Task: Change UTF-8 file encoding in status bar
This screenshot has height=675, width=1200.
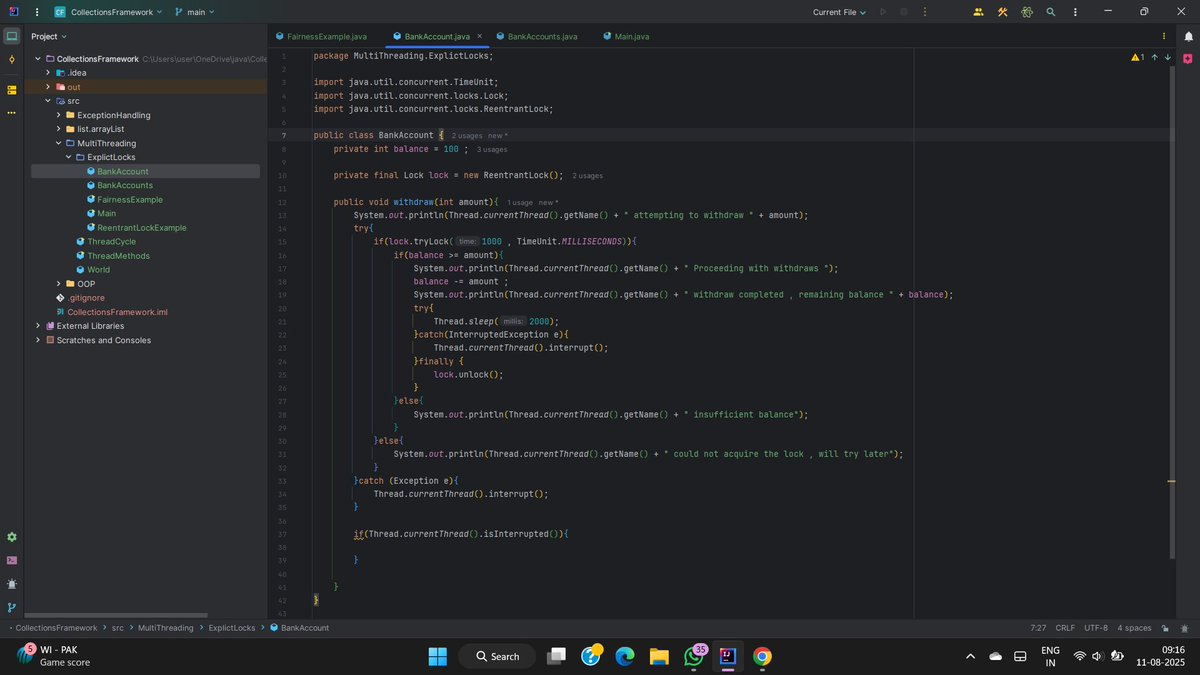Action: (x=1096, y=628)
